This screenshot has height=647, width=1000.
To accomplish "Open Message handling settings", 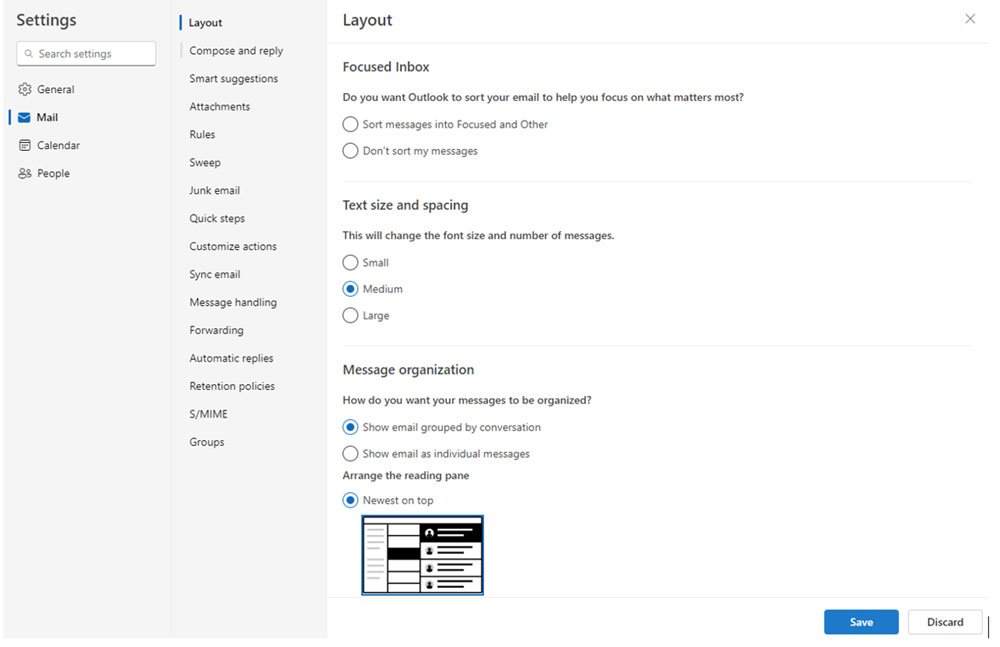I will (x=233, y=302).
